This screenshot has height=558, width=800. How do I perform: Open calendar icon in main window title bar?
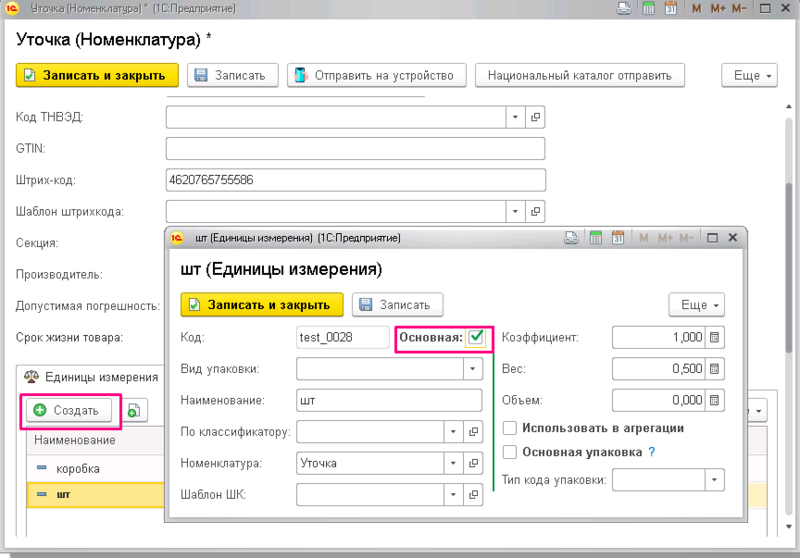click(672, 10)
